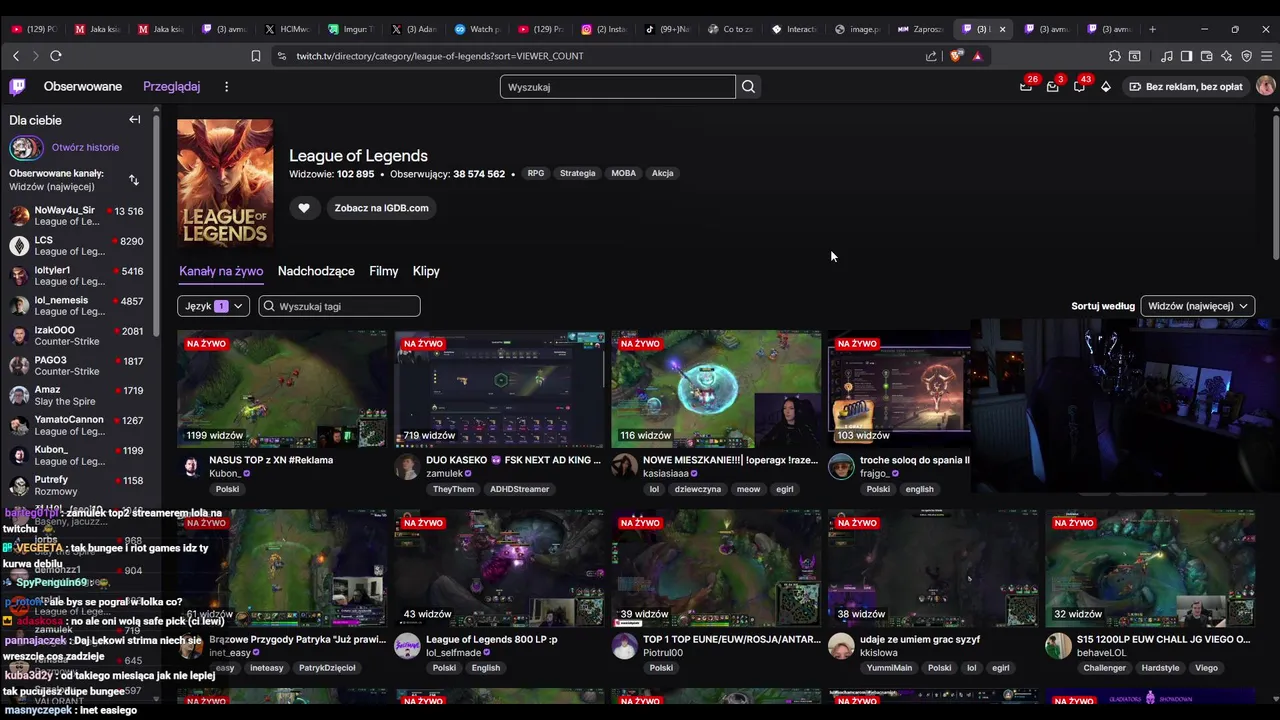Click the Bits diamond icon

[x=1106, y=87]
